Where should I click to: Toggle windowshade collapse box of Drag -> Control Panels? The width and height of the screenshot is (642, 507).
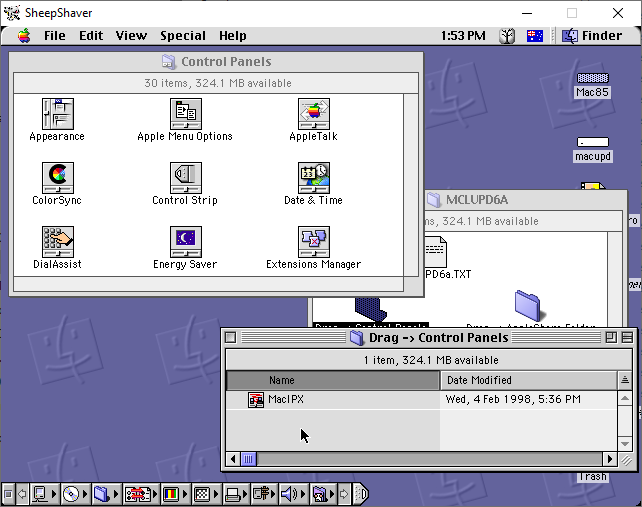pyautogui.click(x=627, y=337)
